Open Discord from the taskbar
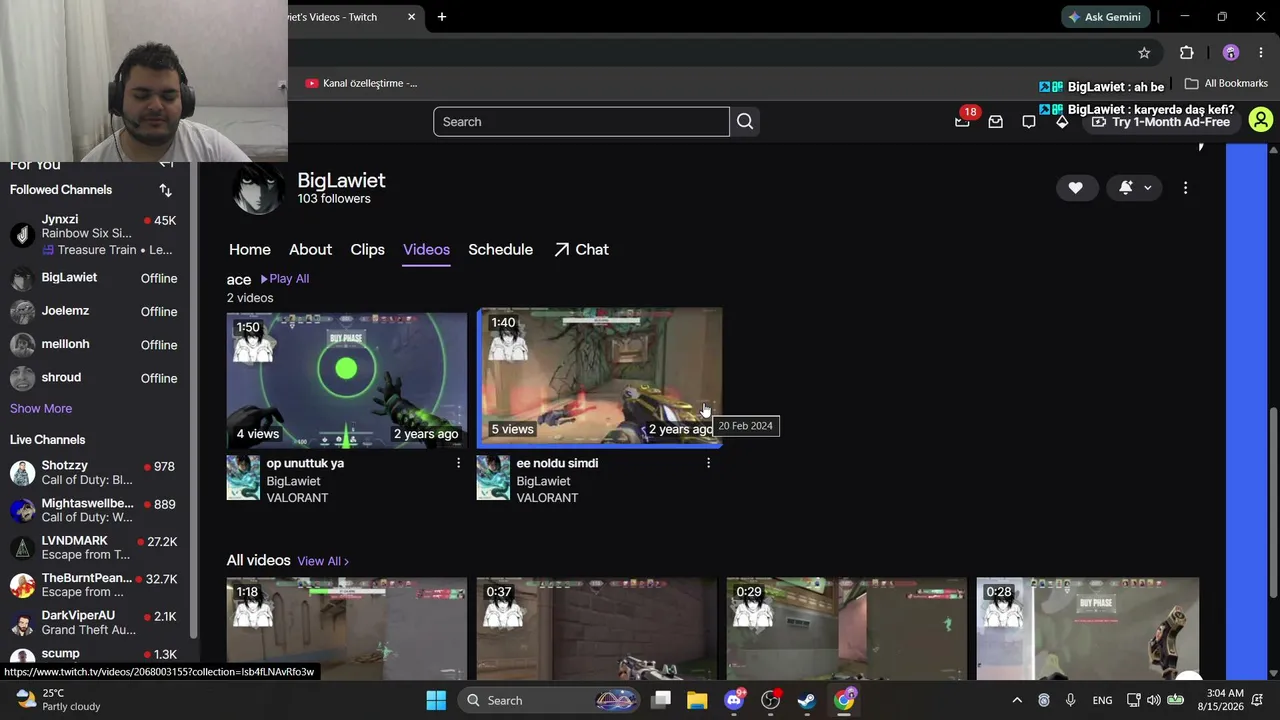This screenshot has width=1280, height=720. point(734,700)
